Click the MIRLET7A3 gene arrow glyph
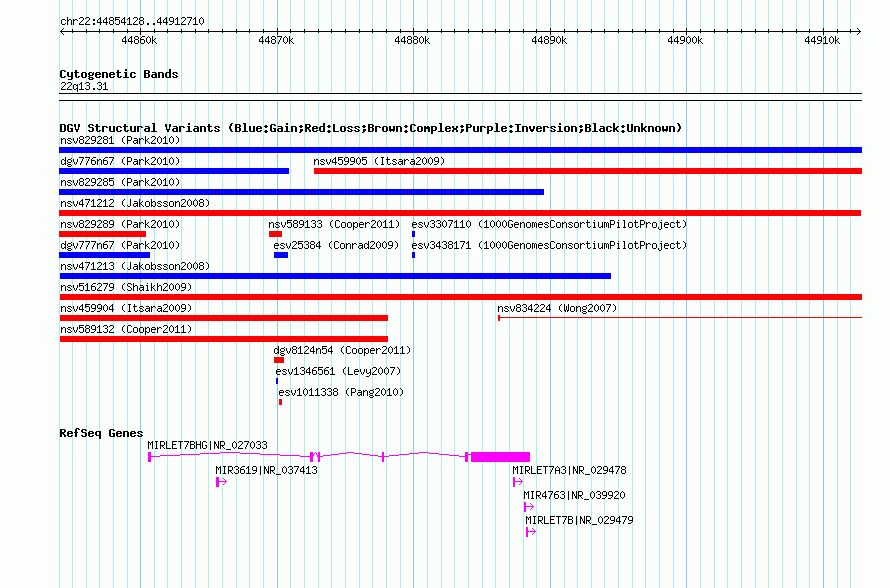This screenshot has width=890, height=588. click(518, 482)
